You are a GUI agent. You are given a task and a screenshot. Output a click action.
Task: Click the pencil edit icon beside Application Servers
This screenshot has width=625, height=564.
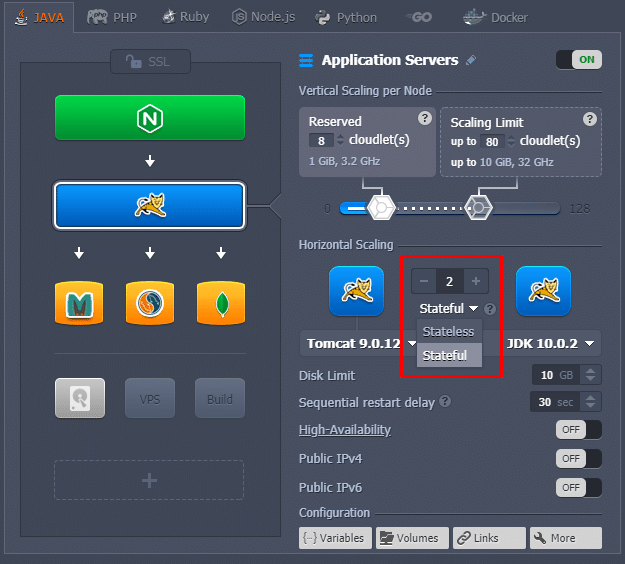[471, 60]
